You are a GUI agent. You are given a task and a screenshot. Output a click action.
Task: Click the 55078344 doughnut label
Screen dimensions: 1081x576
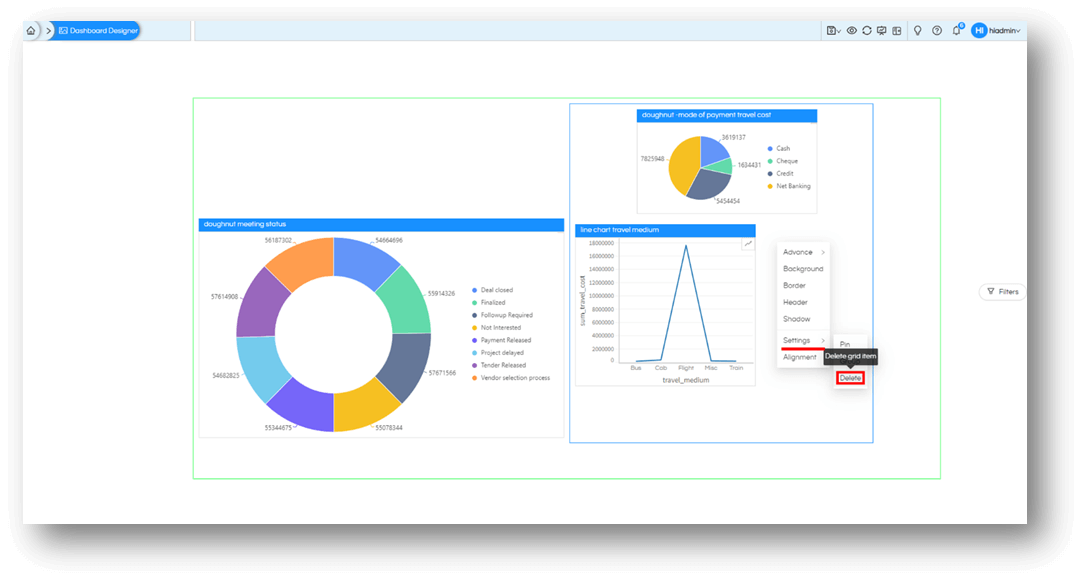click(x=389, y=428)
